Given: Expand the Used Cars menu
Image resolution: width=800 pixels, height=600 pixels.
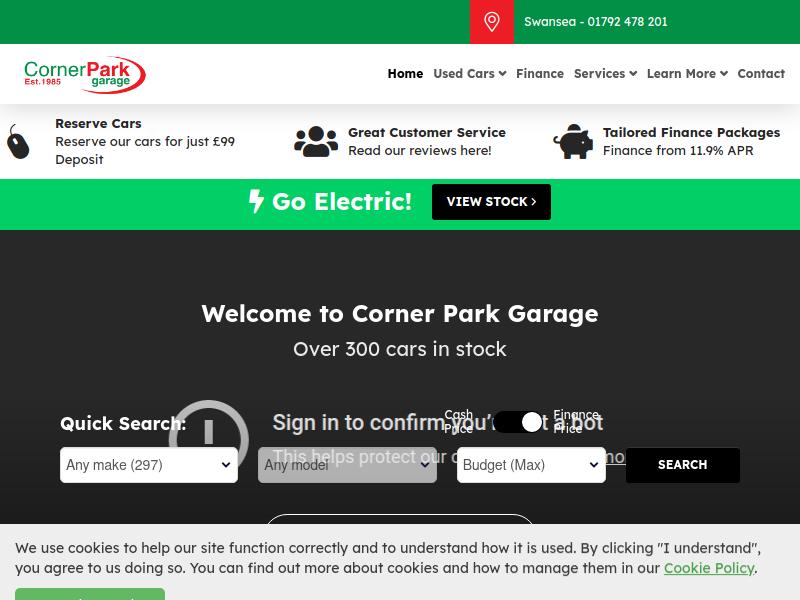Looking at the screenshot, I should tap(469, 73).
